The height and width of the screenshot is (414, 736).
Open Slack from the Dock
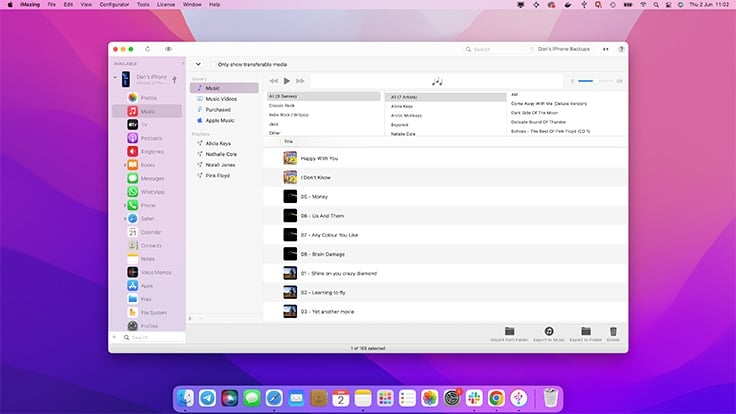pos(474,398)
